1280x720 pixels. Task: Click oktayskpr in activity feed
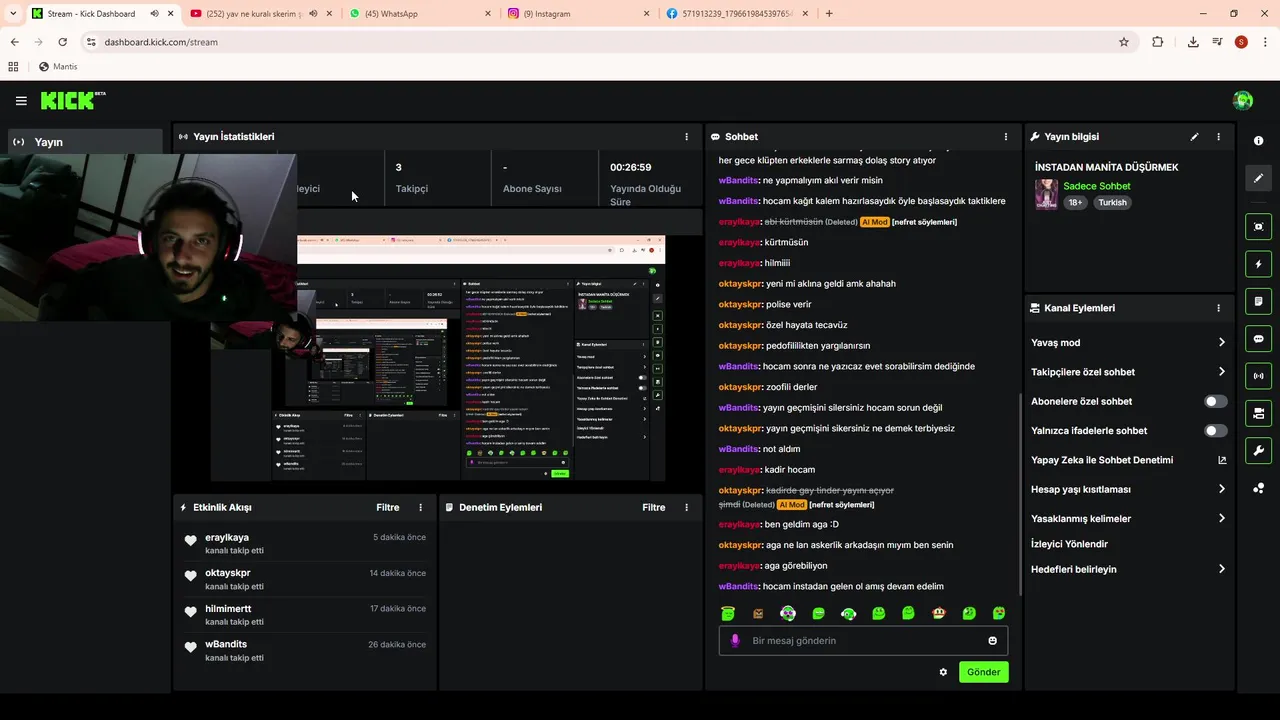coord(228,573)
